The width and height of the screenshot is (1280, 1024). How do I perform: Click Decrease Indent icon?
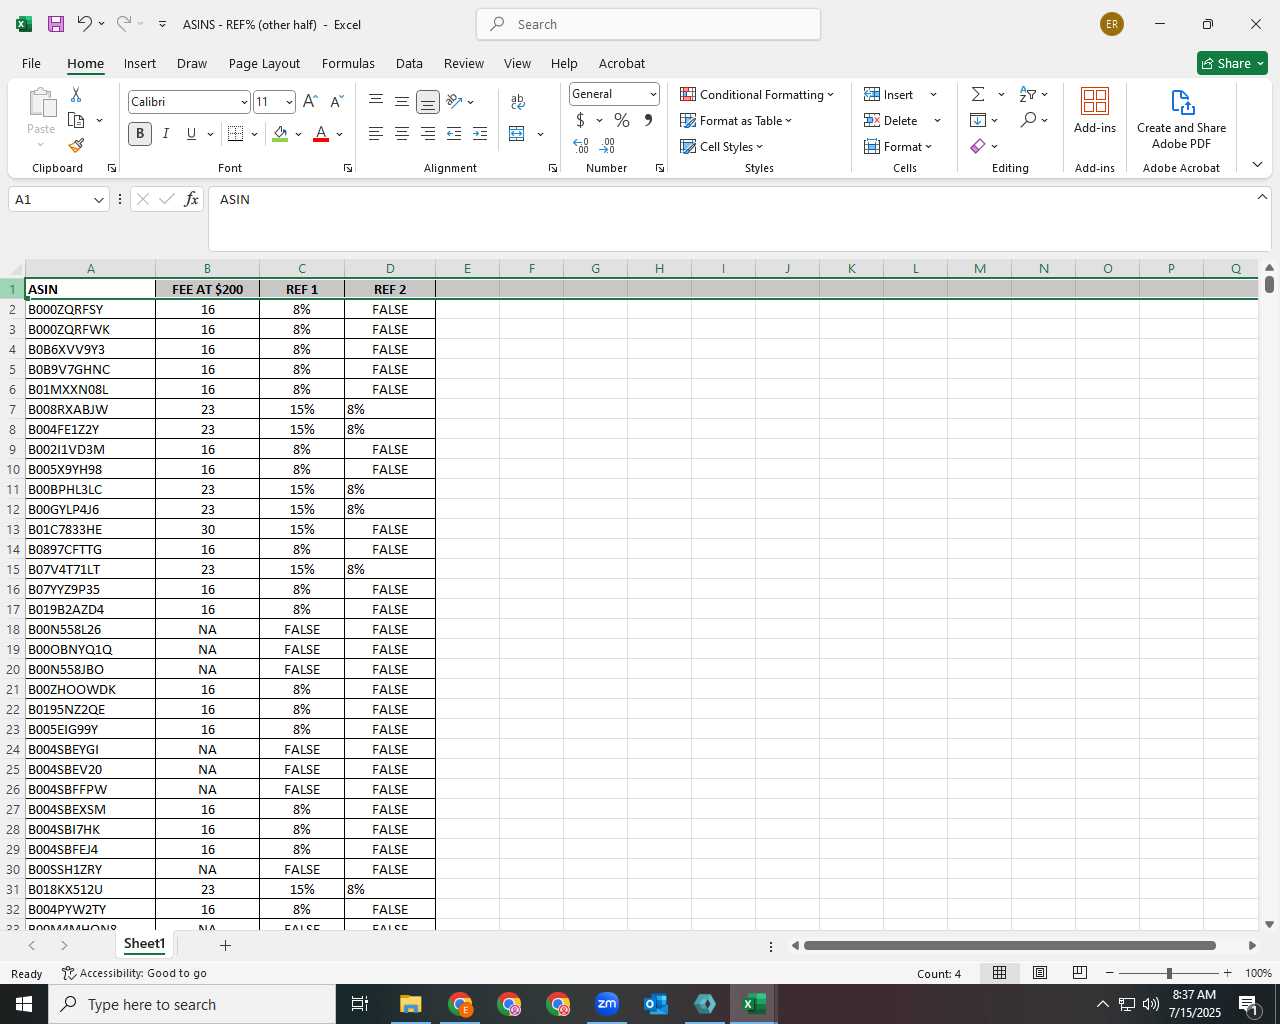pos(454,133)
